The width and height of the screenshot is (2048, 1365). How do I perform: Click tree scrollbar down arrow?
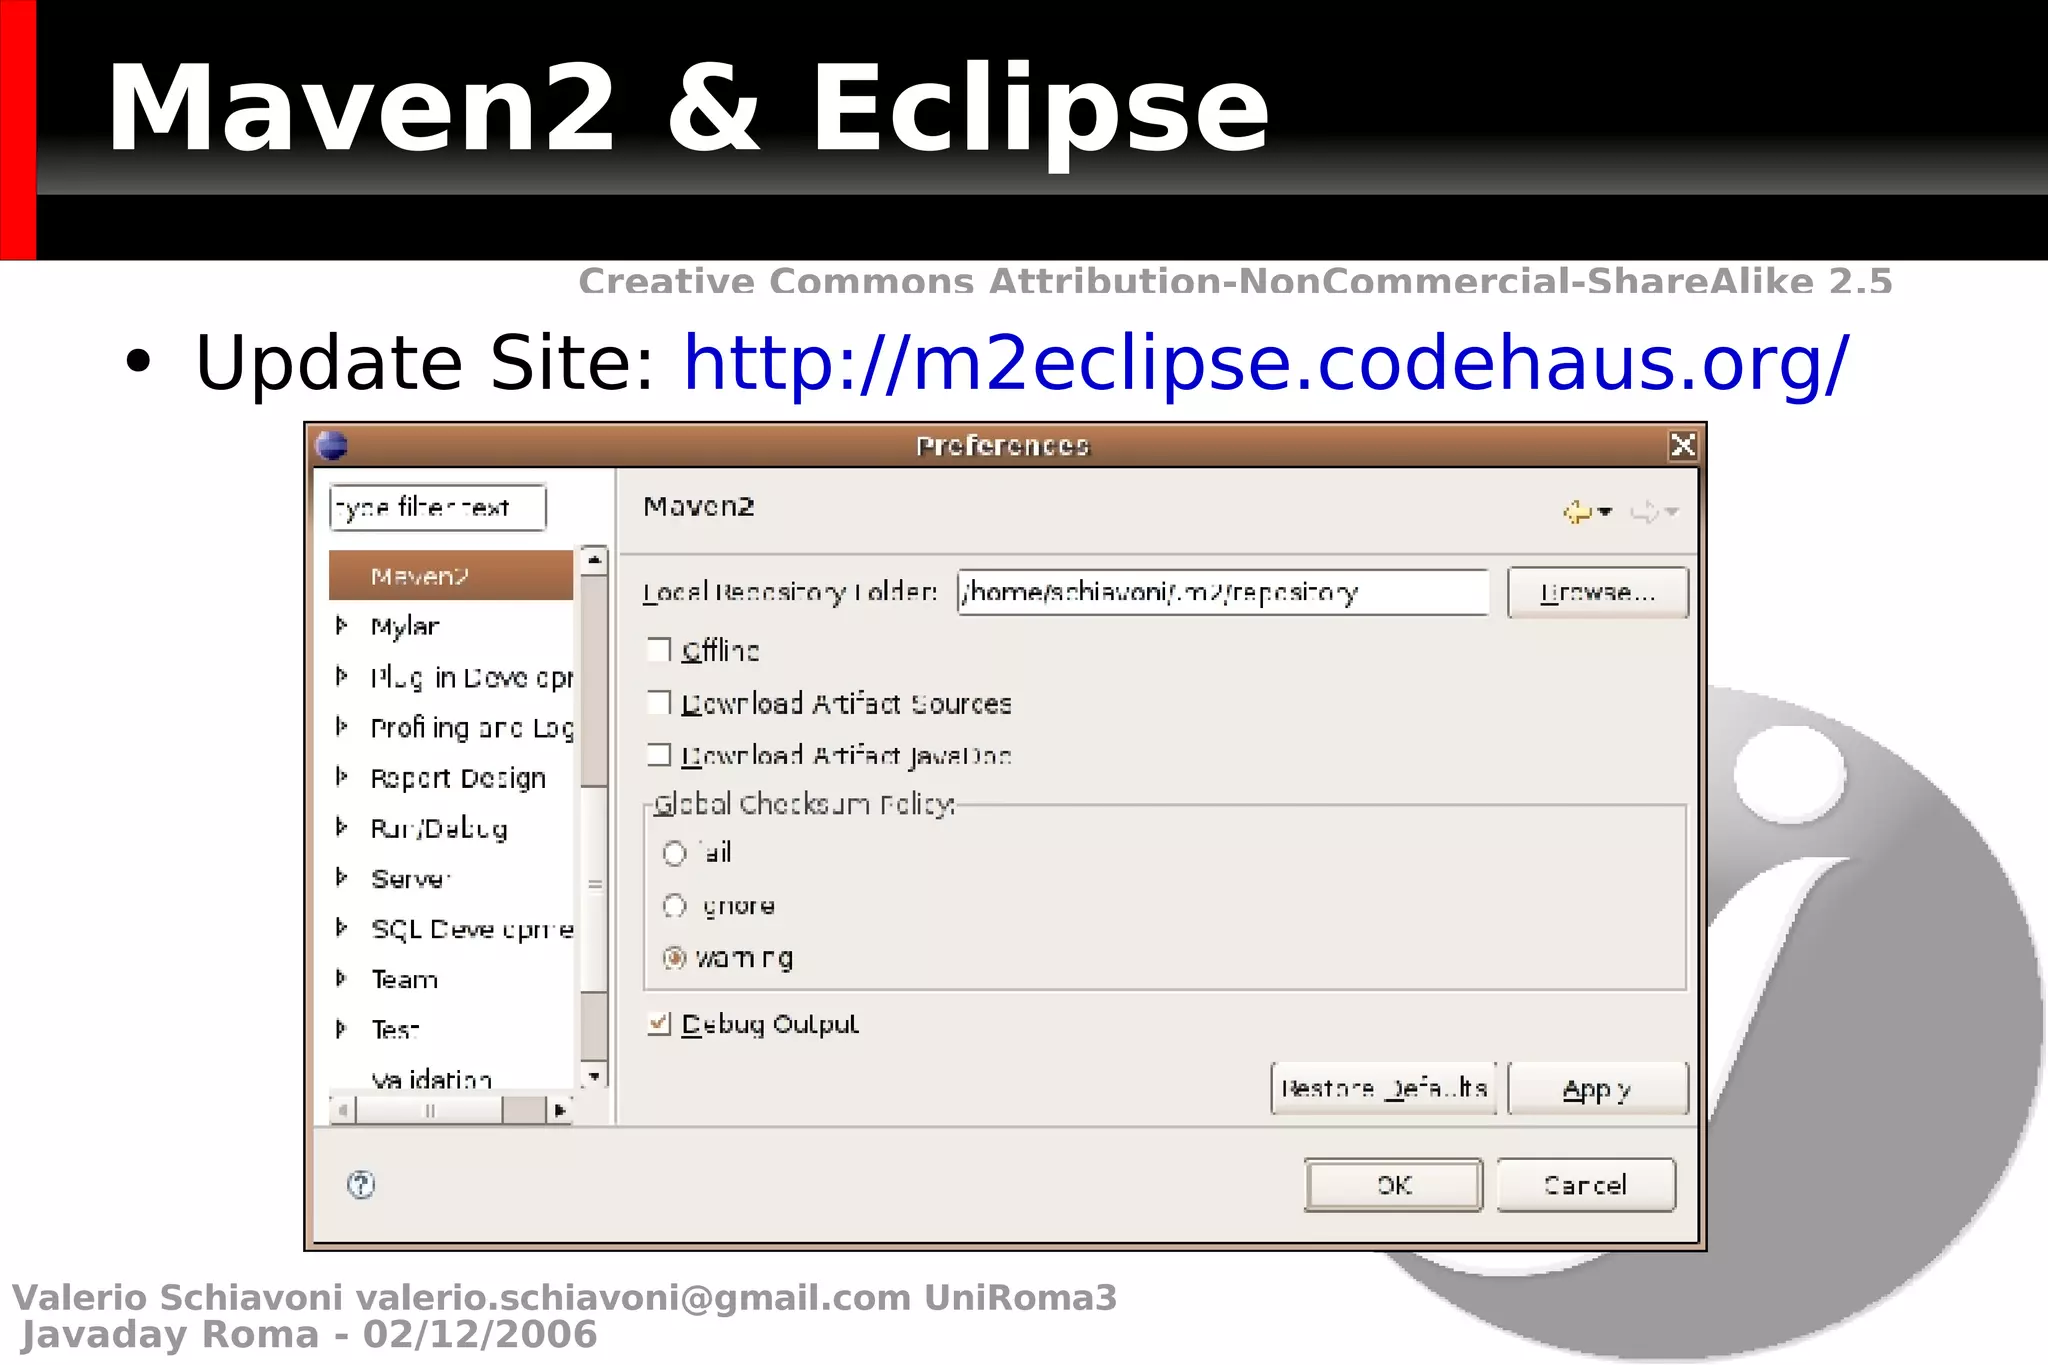click(594, 1076)
